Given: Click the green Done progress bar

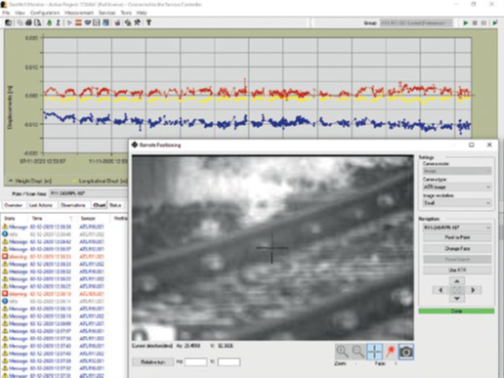Looking at the screenshot, I should [456, 311].
